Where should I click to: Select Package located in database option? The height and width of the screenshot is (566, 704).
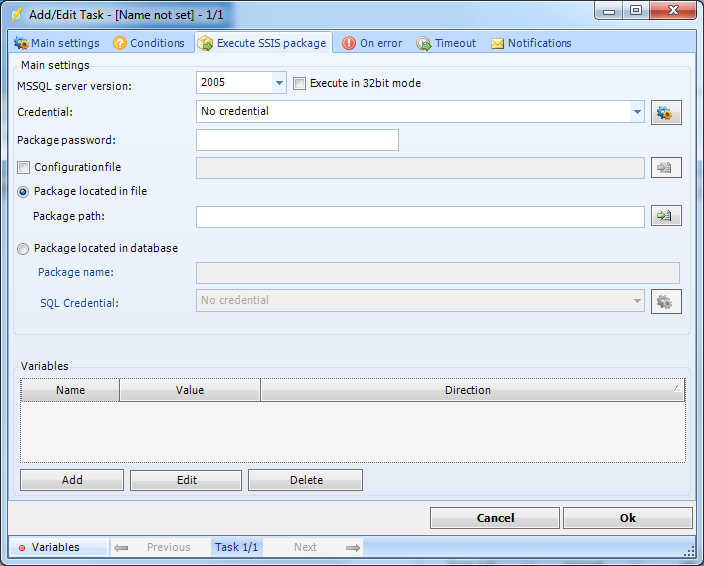24,248
